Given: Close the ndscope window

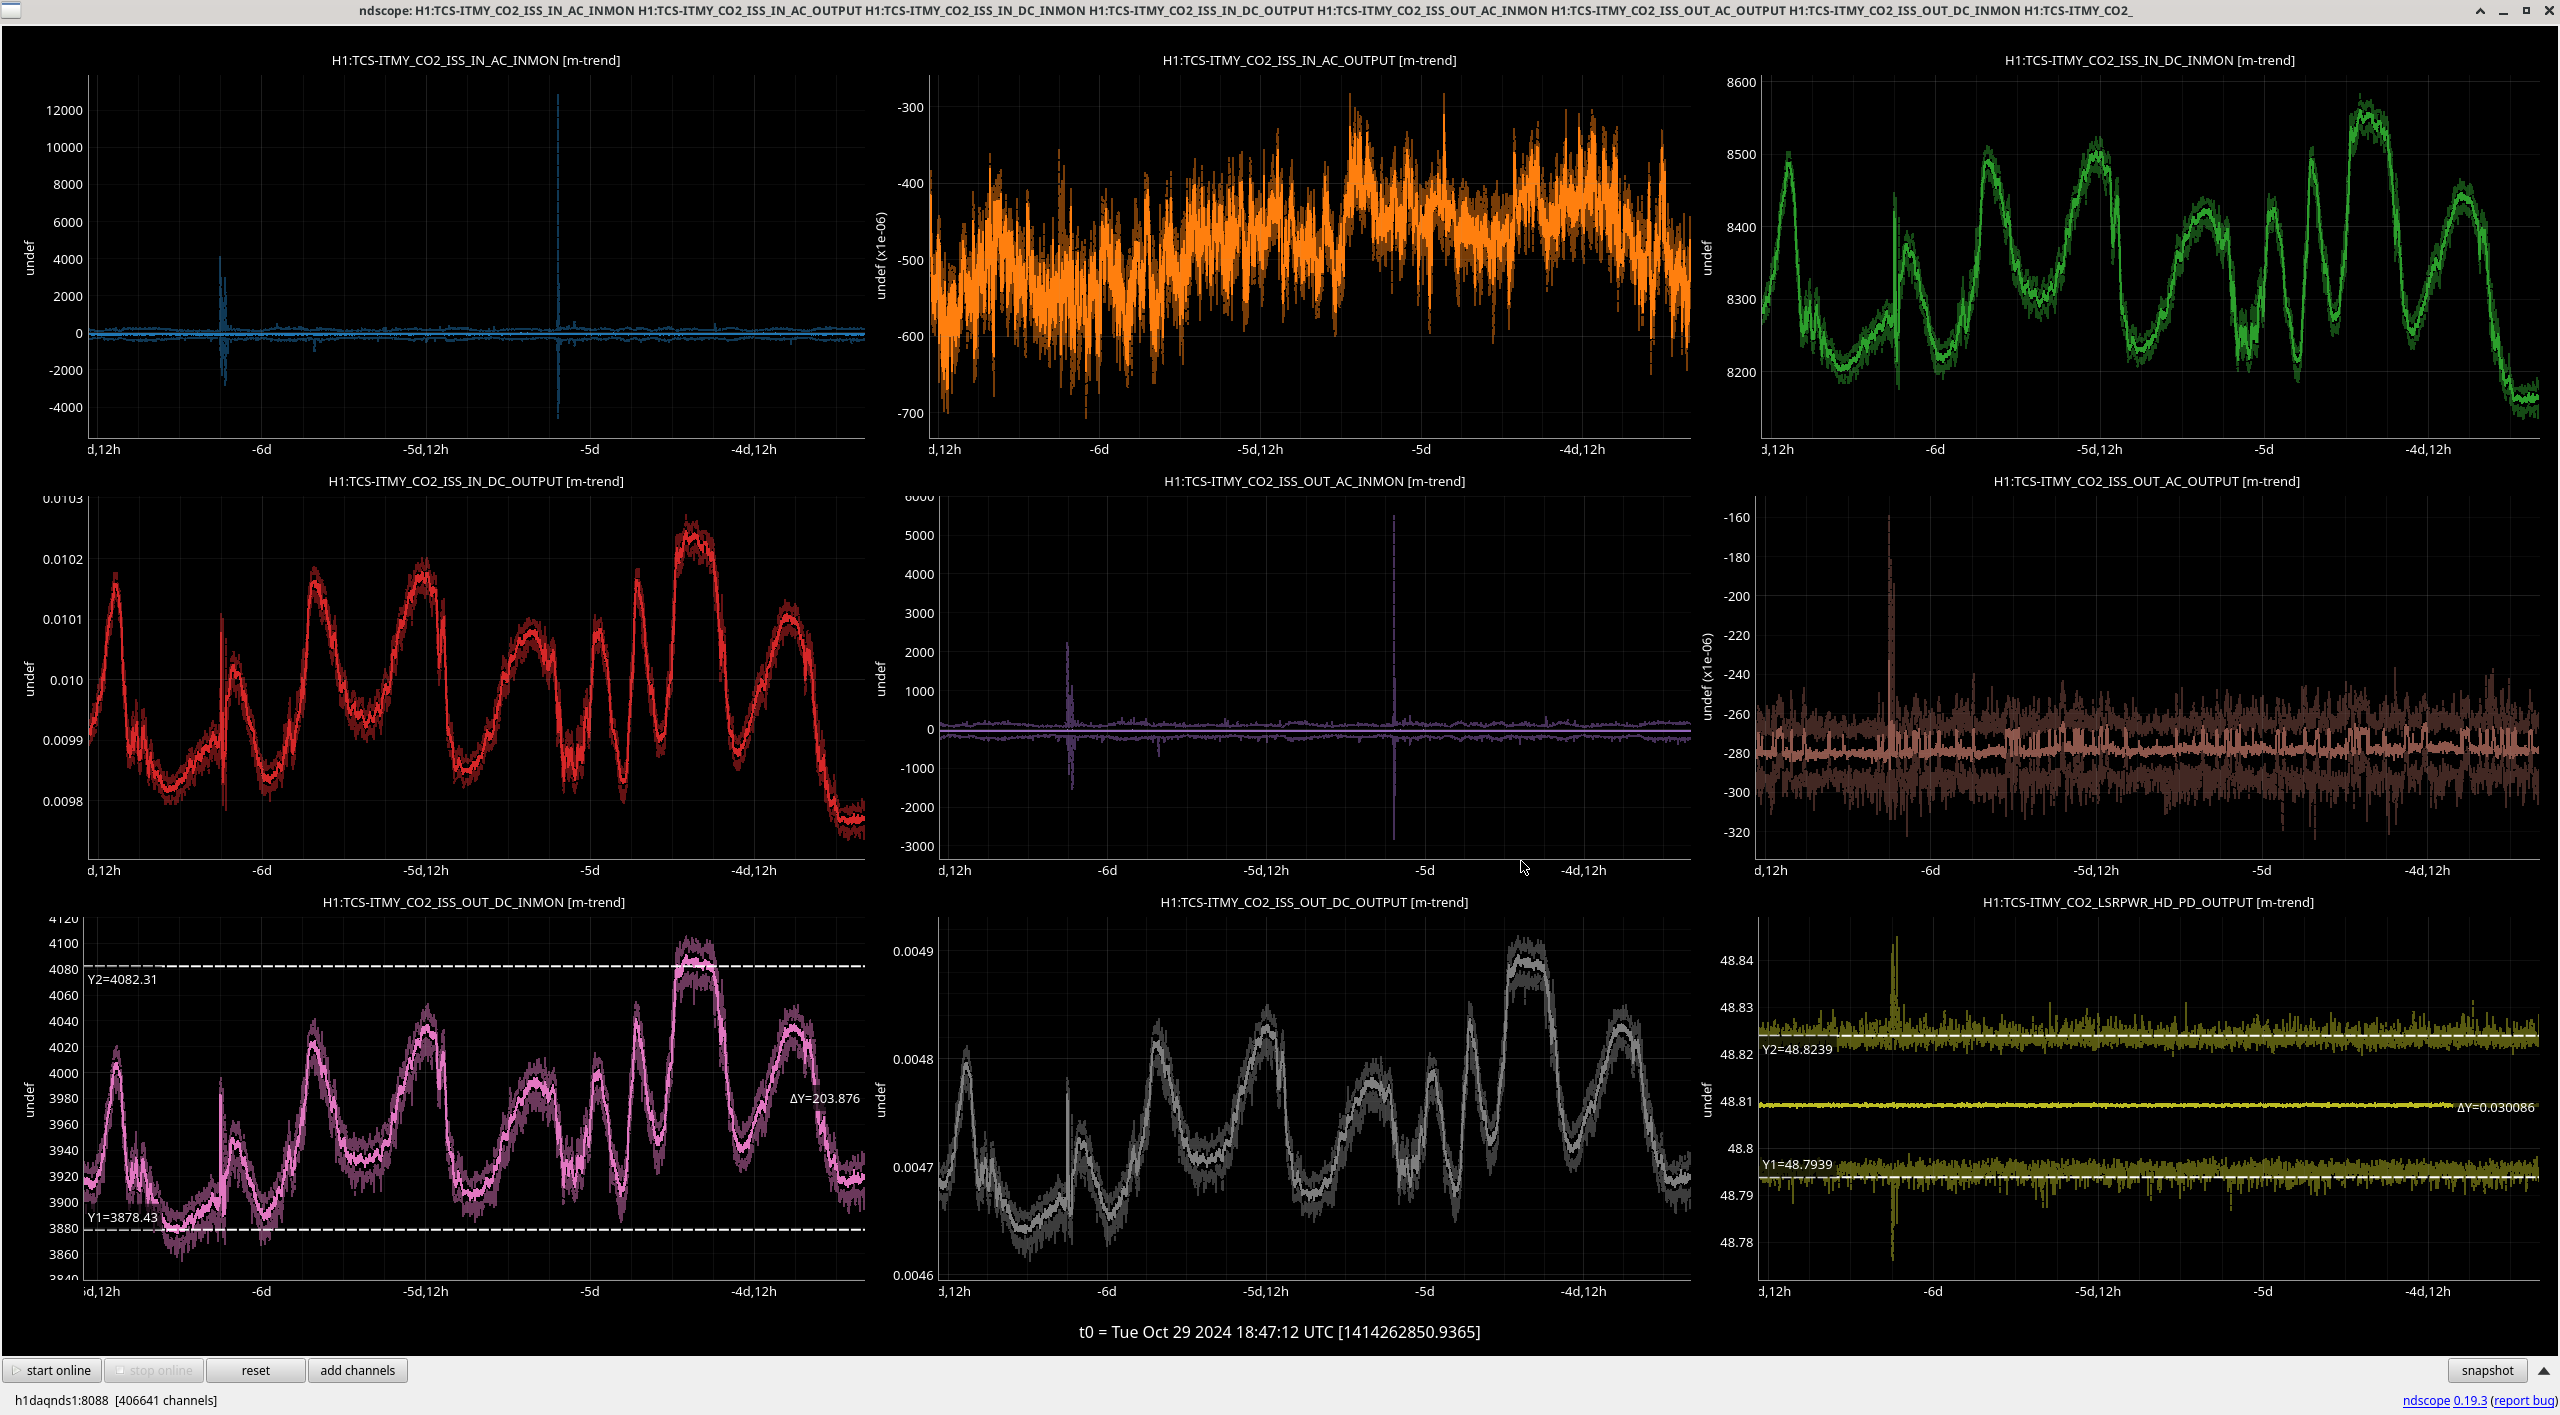Looking at the screenshot, I should [2548, 10].
